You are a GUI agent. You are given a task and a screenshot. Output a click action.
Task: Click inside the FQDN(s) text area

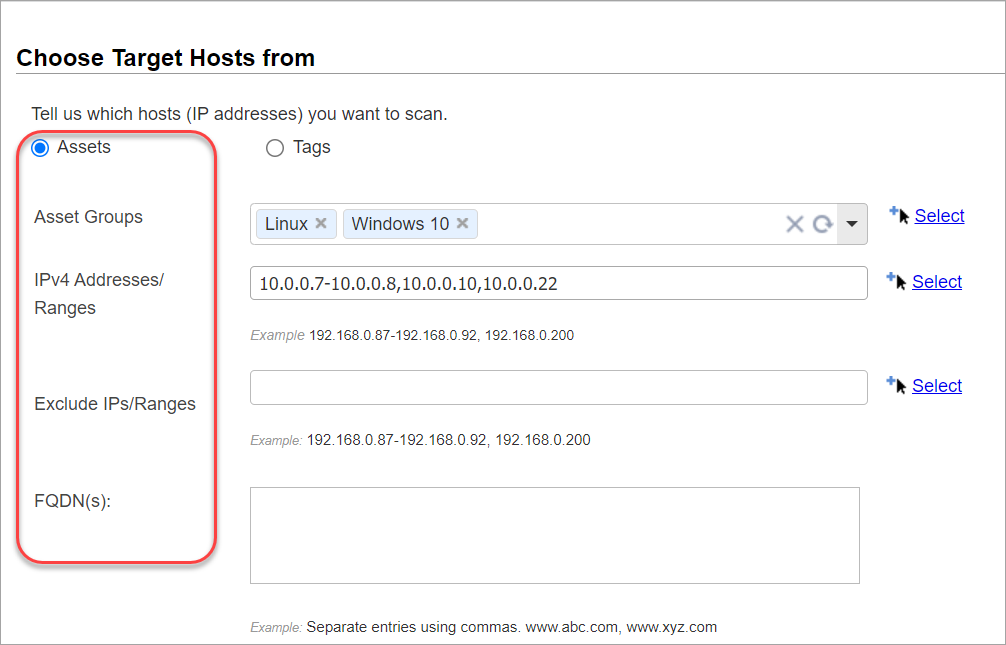(554, 534)
